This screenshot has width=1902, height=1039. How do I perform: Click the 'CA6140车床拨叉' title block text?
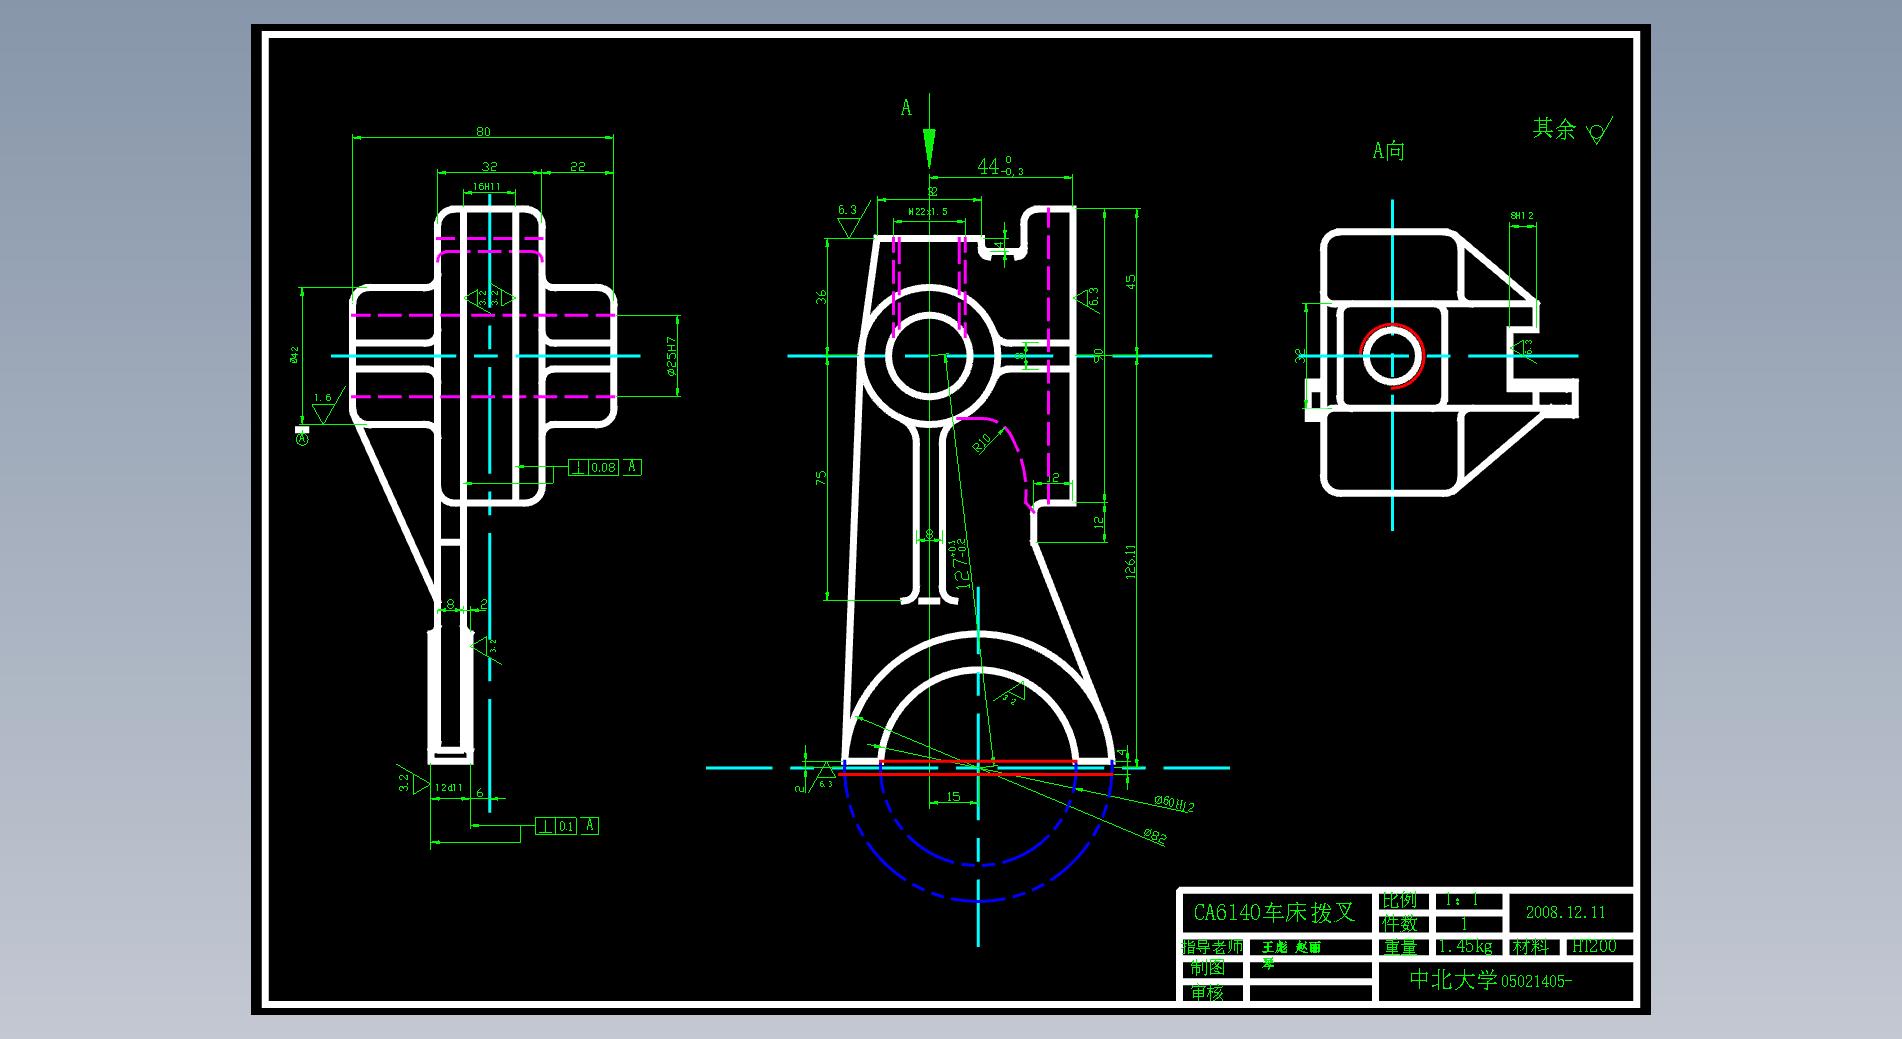pos(1274,912)
